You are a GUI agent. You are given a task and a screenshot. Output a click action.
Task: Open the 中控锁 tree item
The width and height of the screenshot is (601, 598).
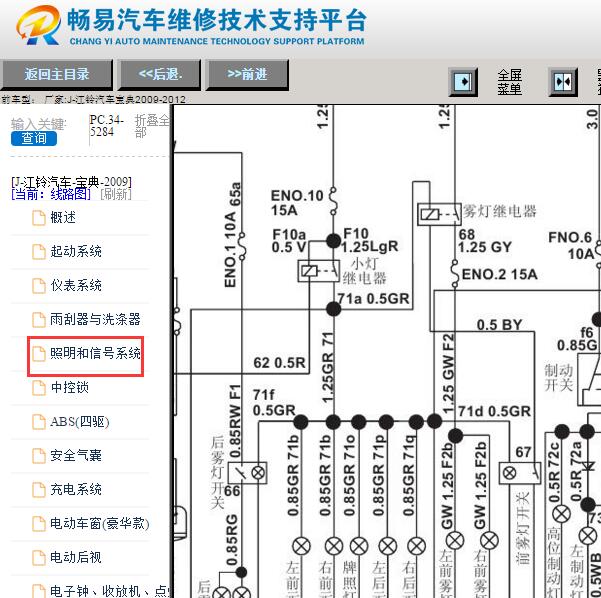pyautogui.click(x=69, y=388)
